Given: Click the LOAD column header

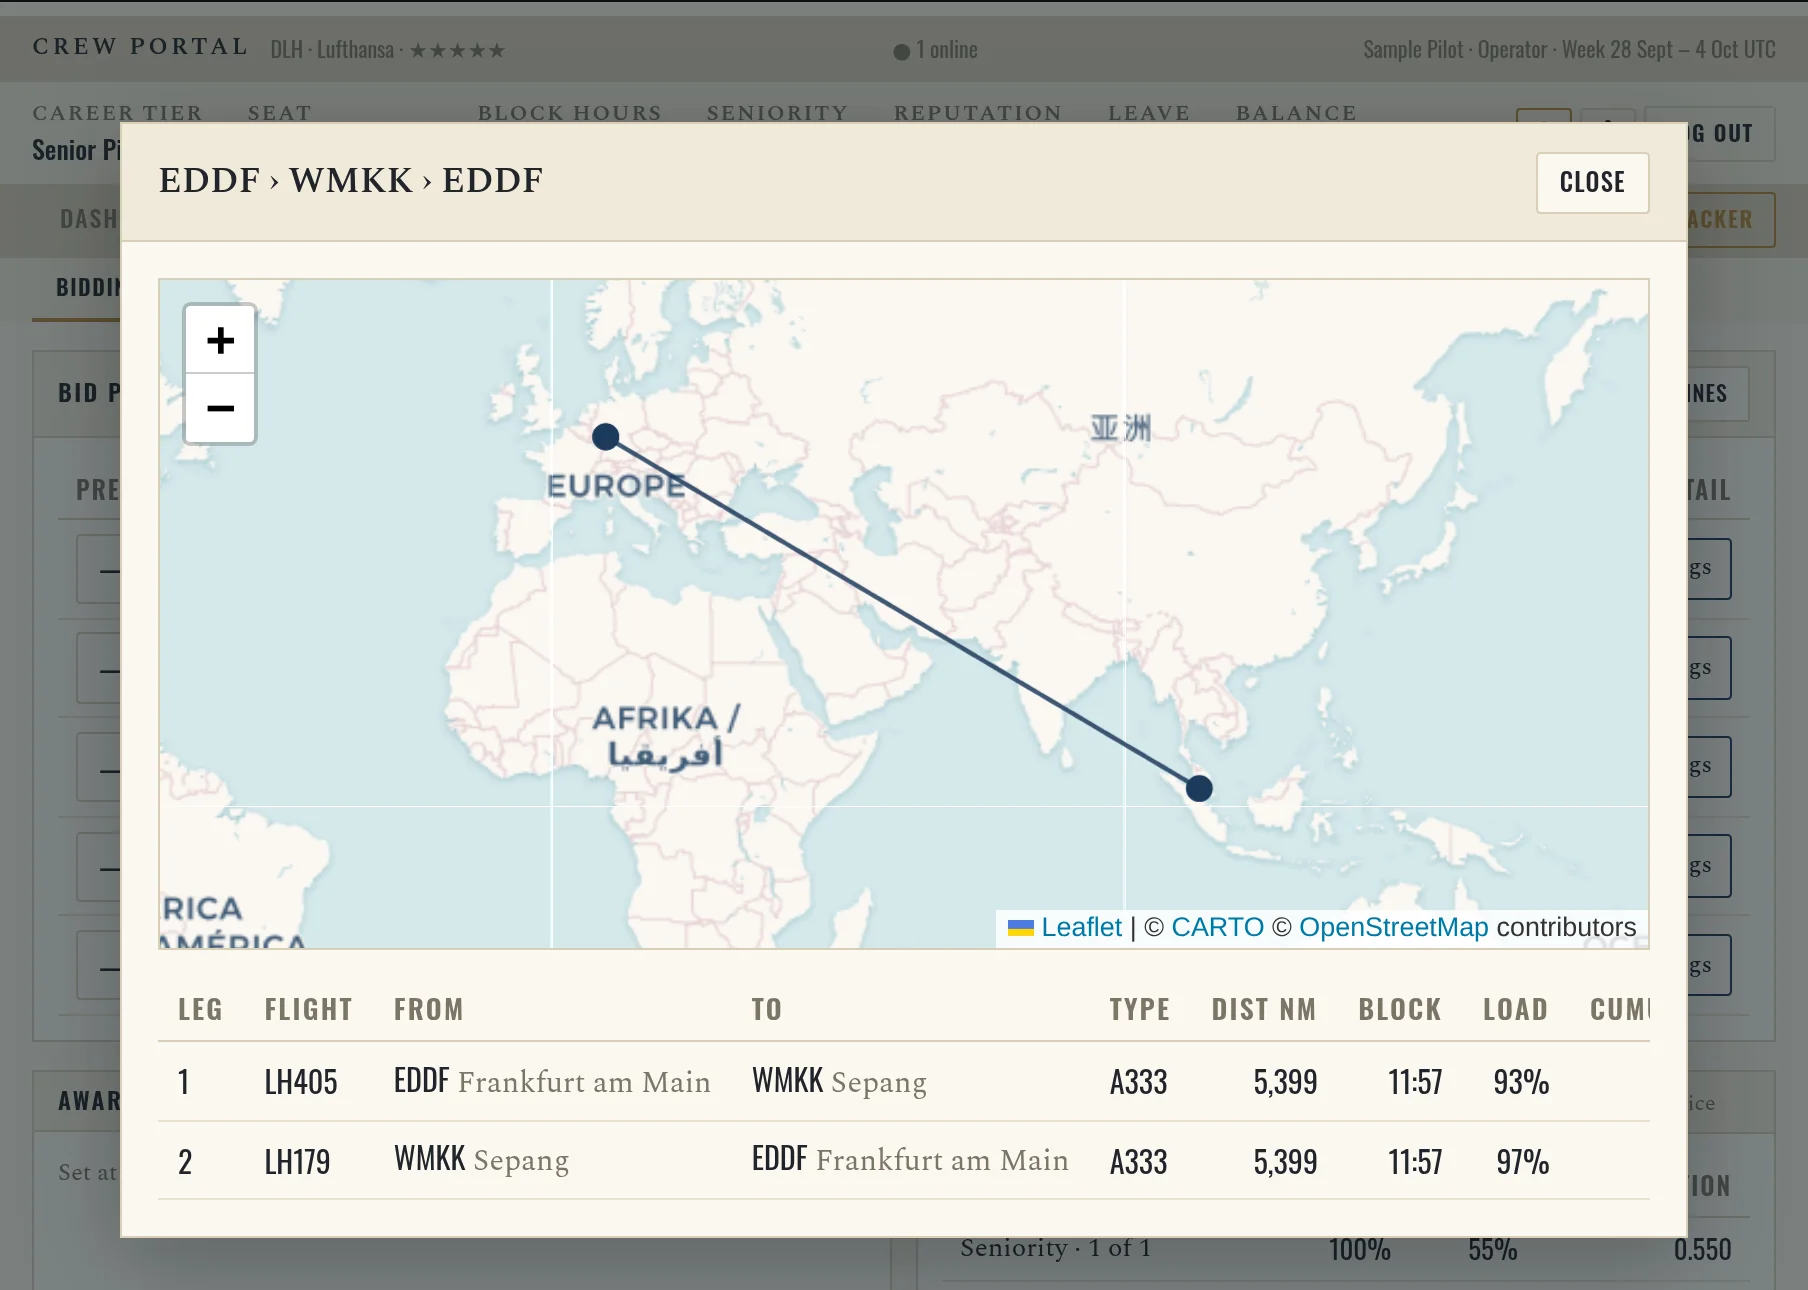Looking at the screenshot, I should click(x=1515, y=1009).
